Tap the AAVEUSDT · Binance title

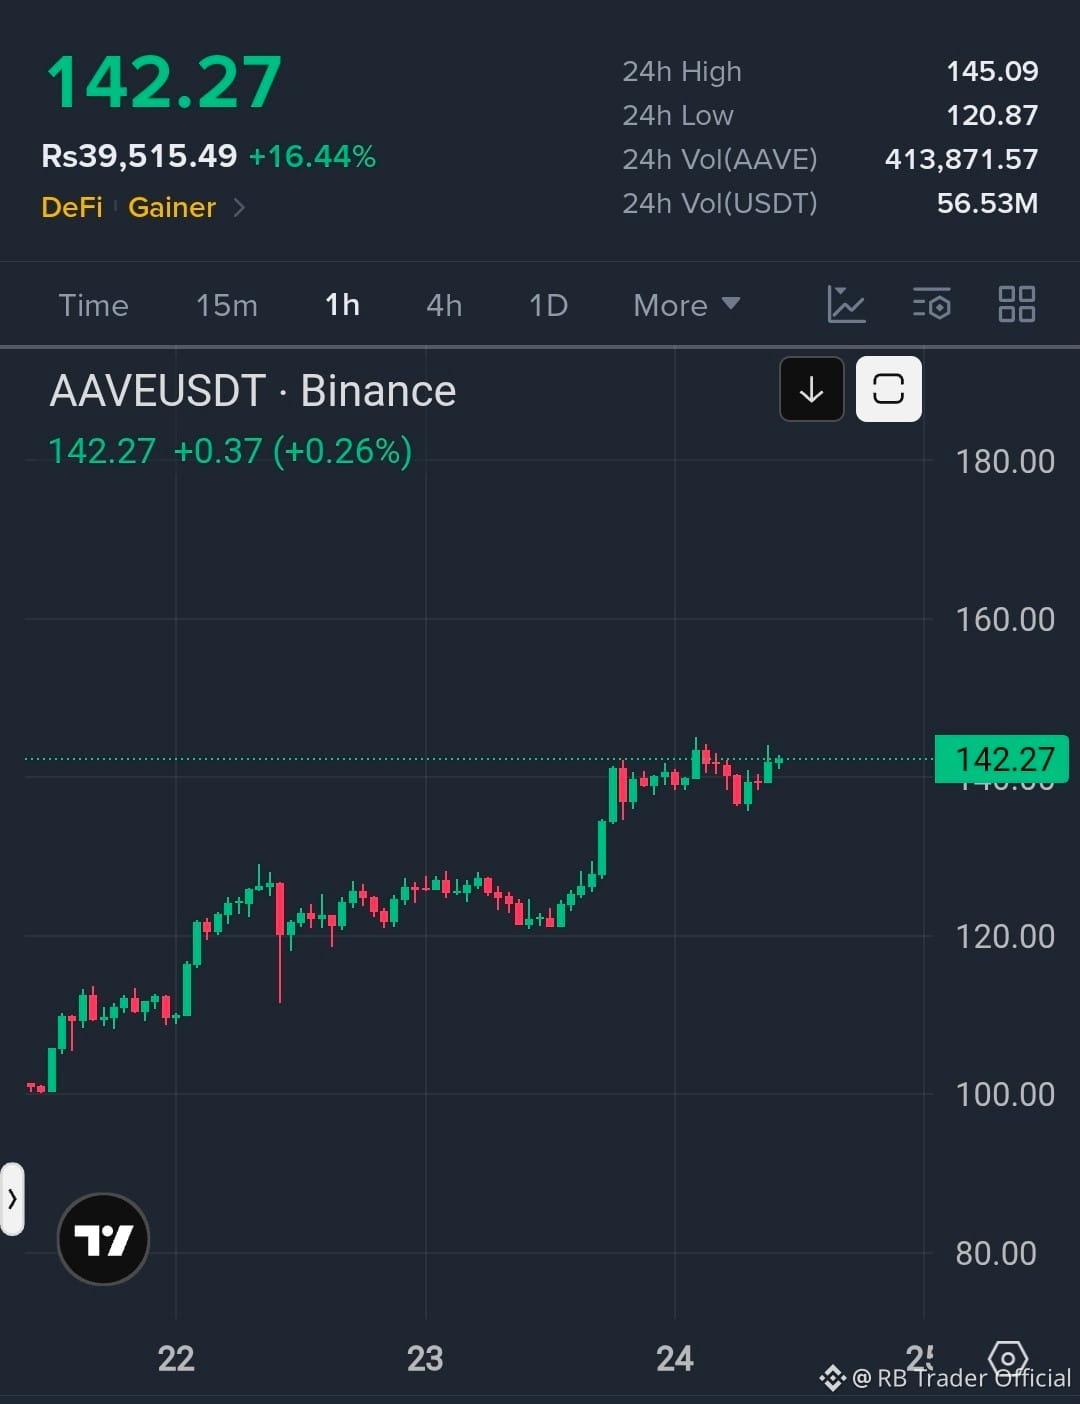253,391
